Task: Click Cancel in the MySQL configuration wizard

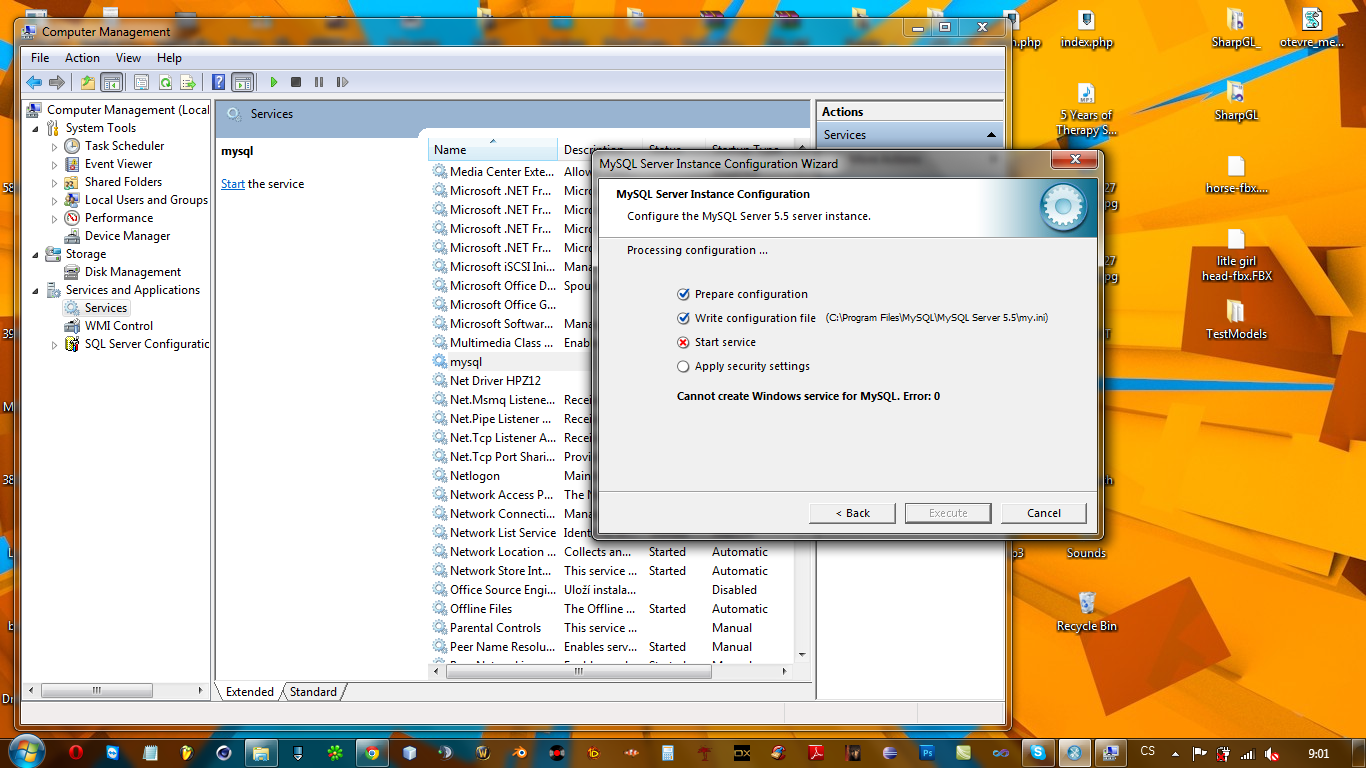Action: click(x=1044, y=513)
